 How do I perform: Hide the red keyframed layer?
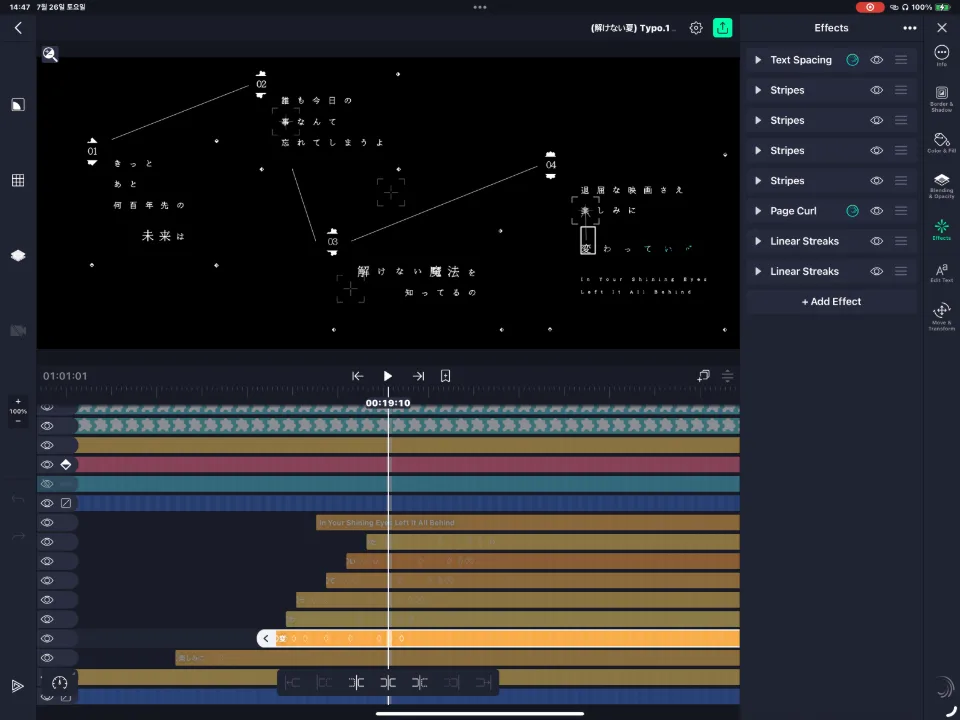[47, 465]
